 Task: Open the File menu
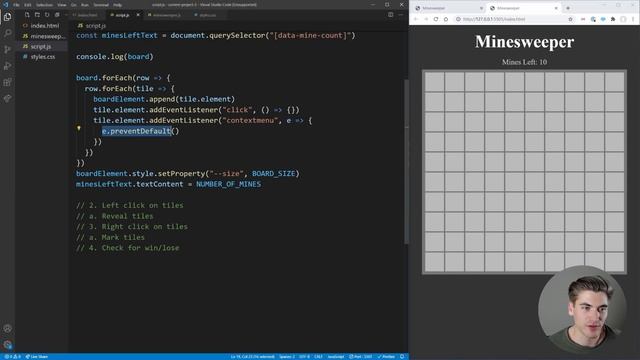click(x=16, y=5)
